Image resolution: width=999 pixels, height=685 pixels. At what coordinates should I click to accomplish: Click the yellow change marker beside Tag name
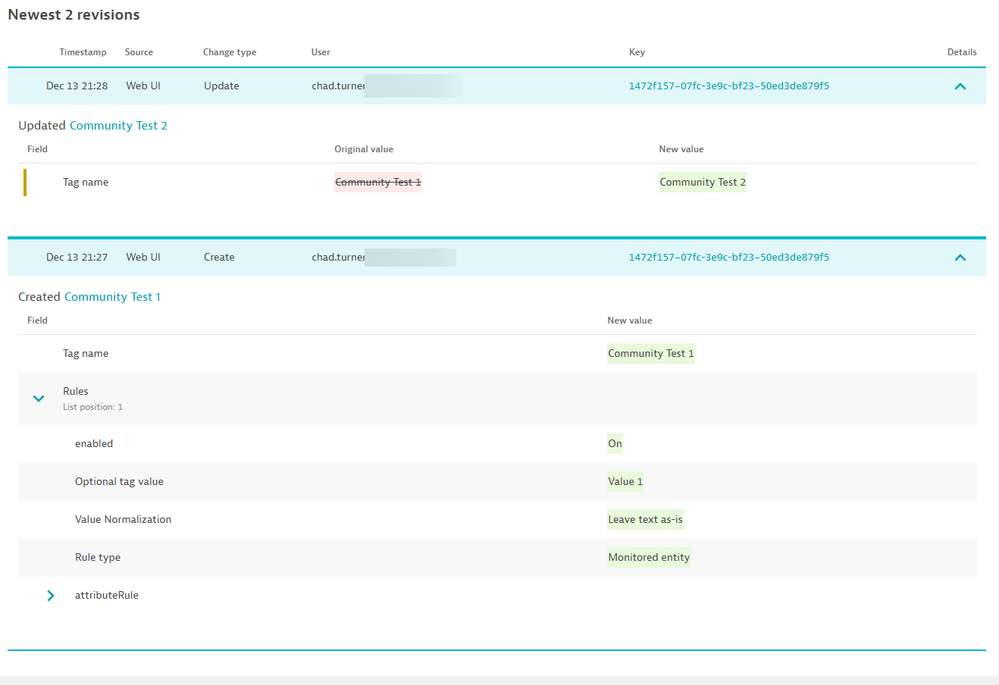(25, 182)
